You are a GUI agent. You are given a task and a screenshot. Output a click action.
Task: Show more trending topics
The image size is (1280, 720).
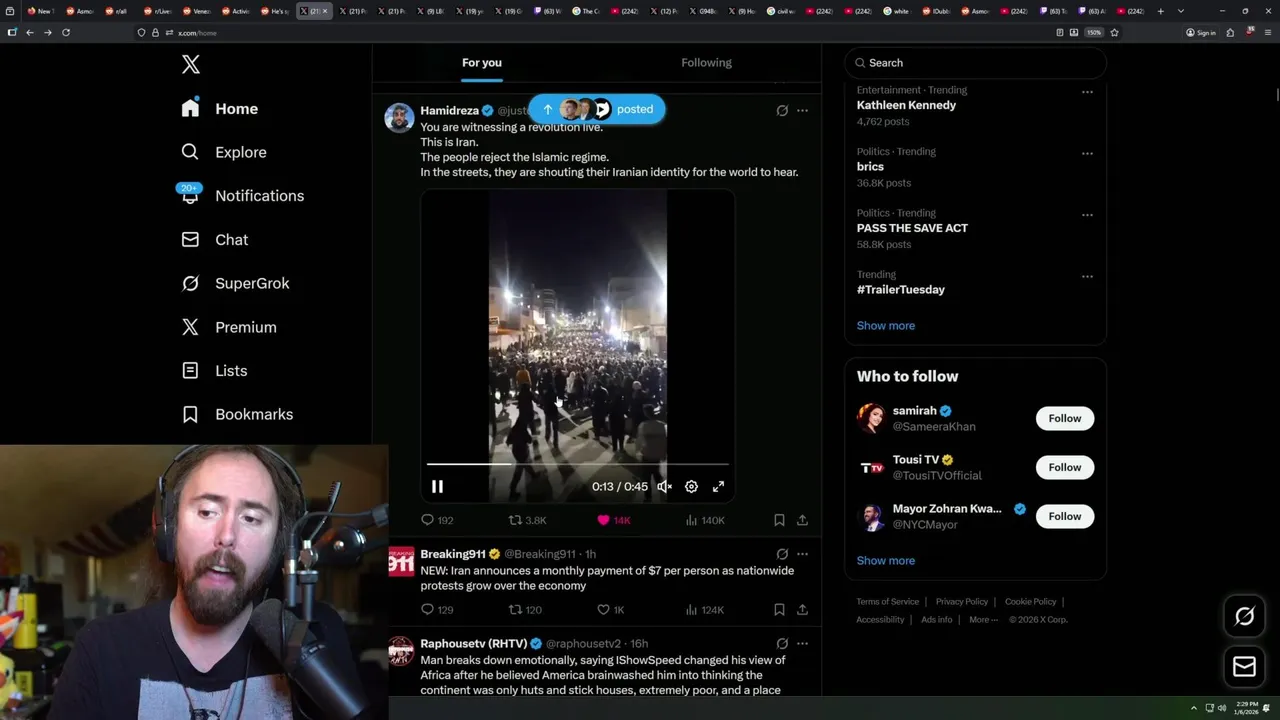886,326
